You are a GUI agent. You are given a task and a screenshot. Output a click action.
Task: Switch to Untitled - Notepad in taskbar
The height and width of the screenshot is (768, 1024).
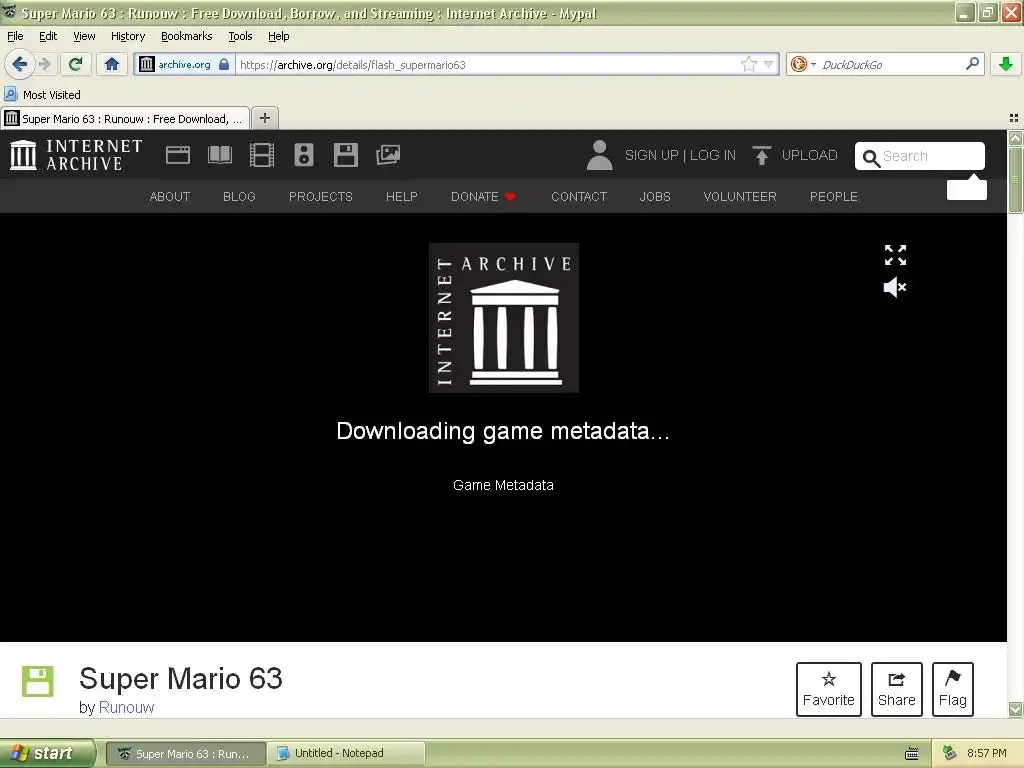coord(347,753)
